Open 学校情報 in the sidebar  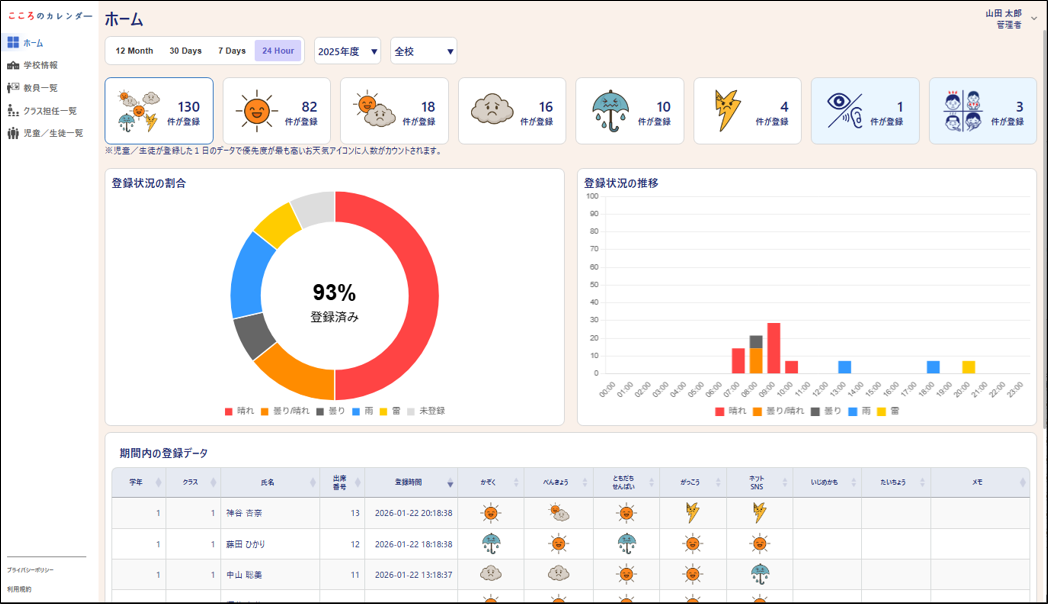(x=40, y=65)
